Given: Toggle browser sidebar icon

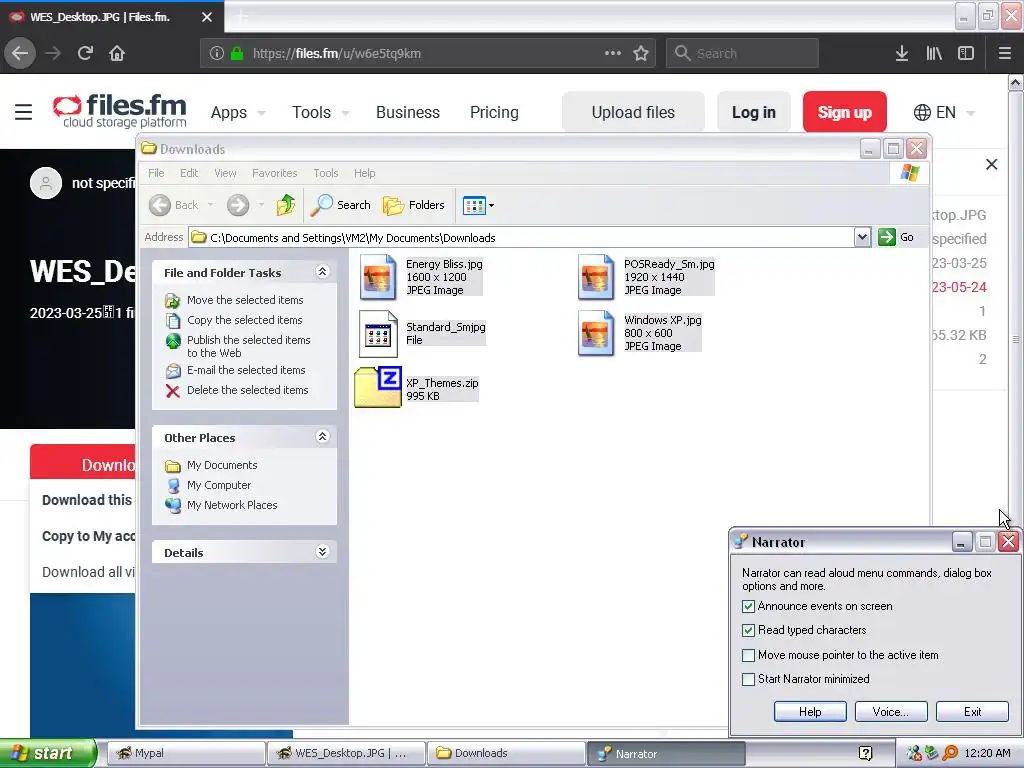Looking at the screenshot, I should [966, 53].
